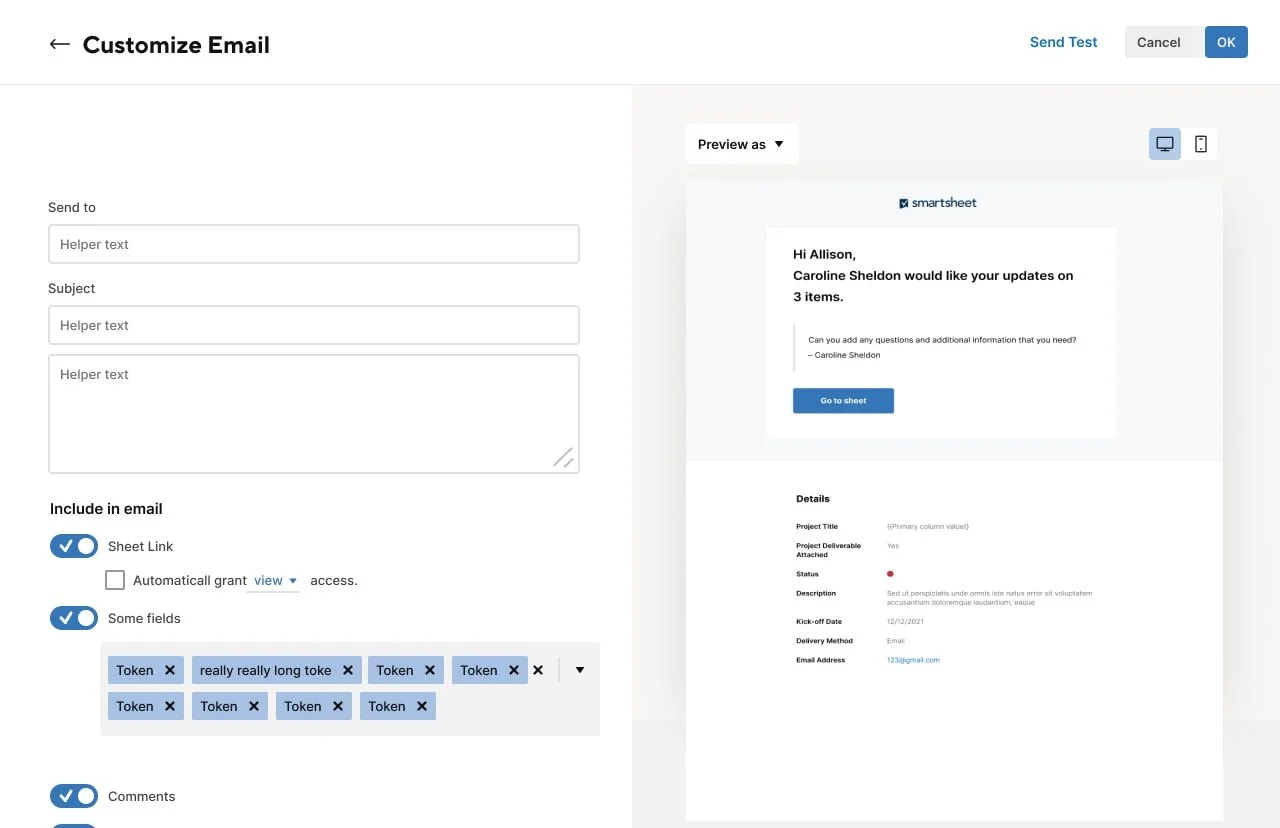
Task: Click the Cancel button
Action: coord(1158,42)
